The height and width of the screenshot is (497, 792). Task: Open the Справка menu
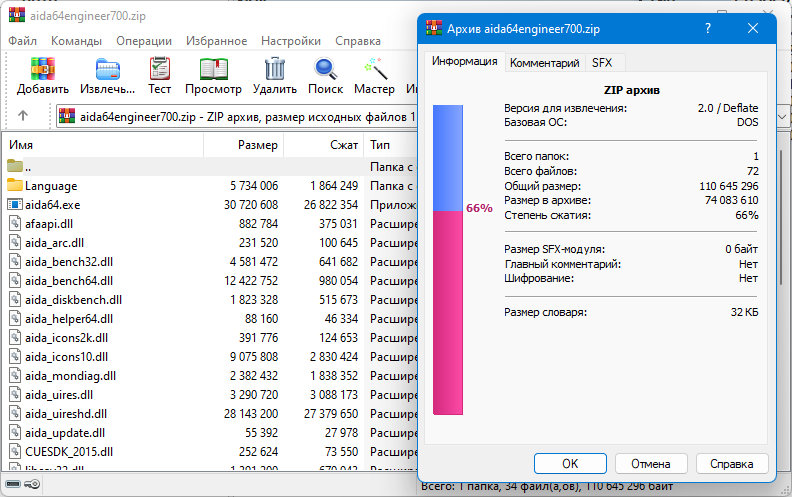click(358, 41)
